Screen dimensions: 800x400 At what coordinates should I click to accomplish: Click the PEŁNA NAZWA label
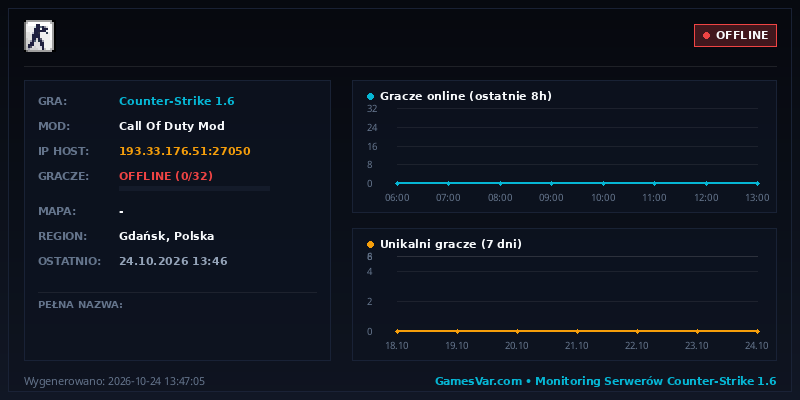pyautogui.click(x=80, y=305)
